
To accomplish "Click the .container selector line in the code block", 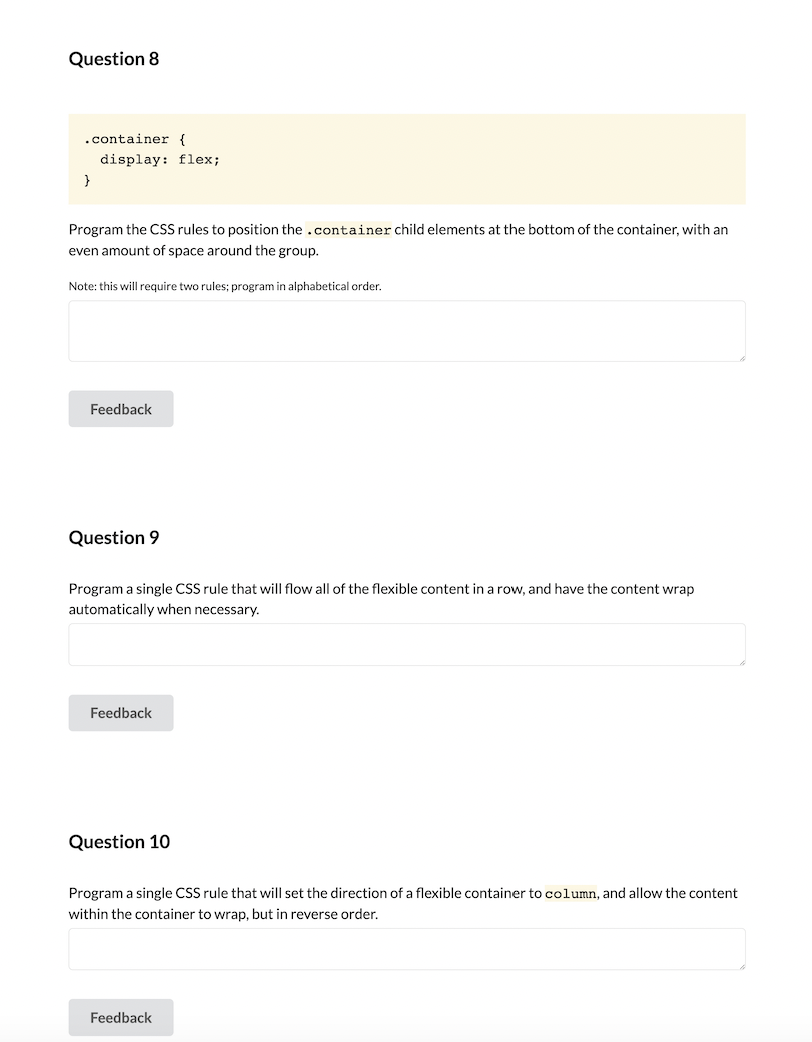I will tap(134, 138).
